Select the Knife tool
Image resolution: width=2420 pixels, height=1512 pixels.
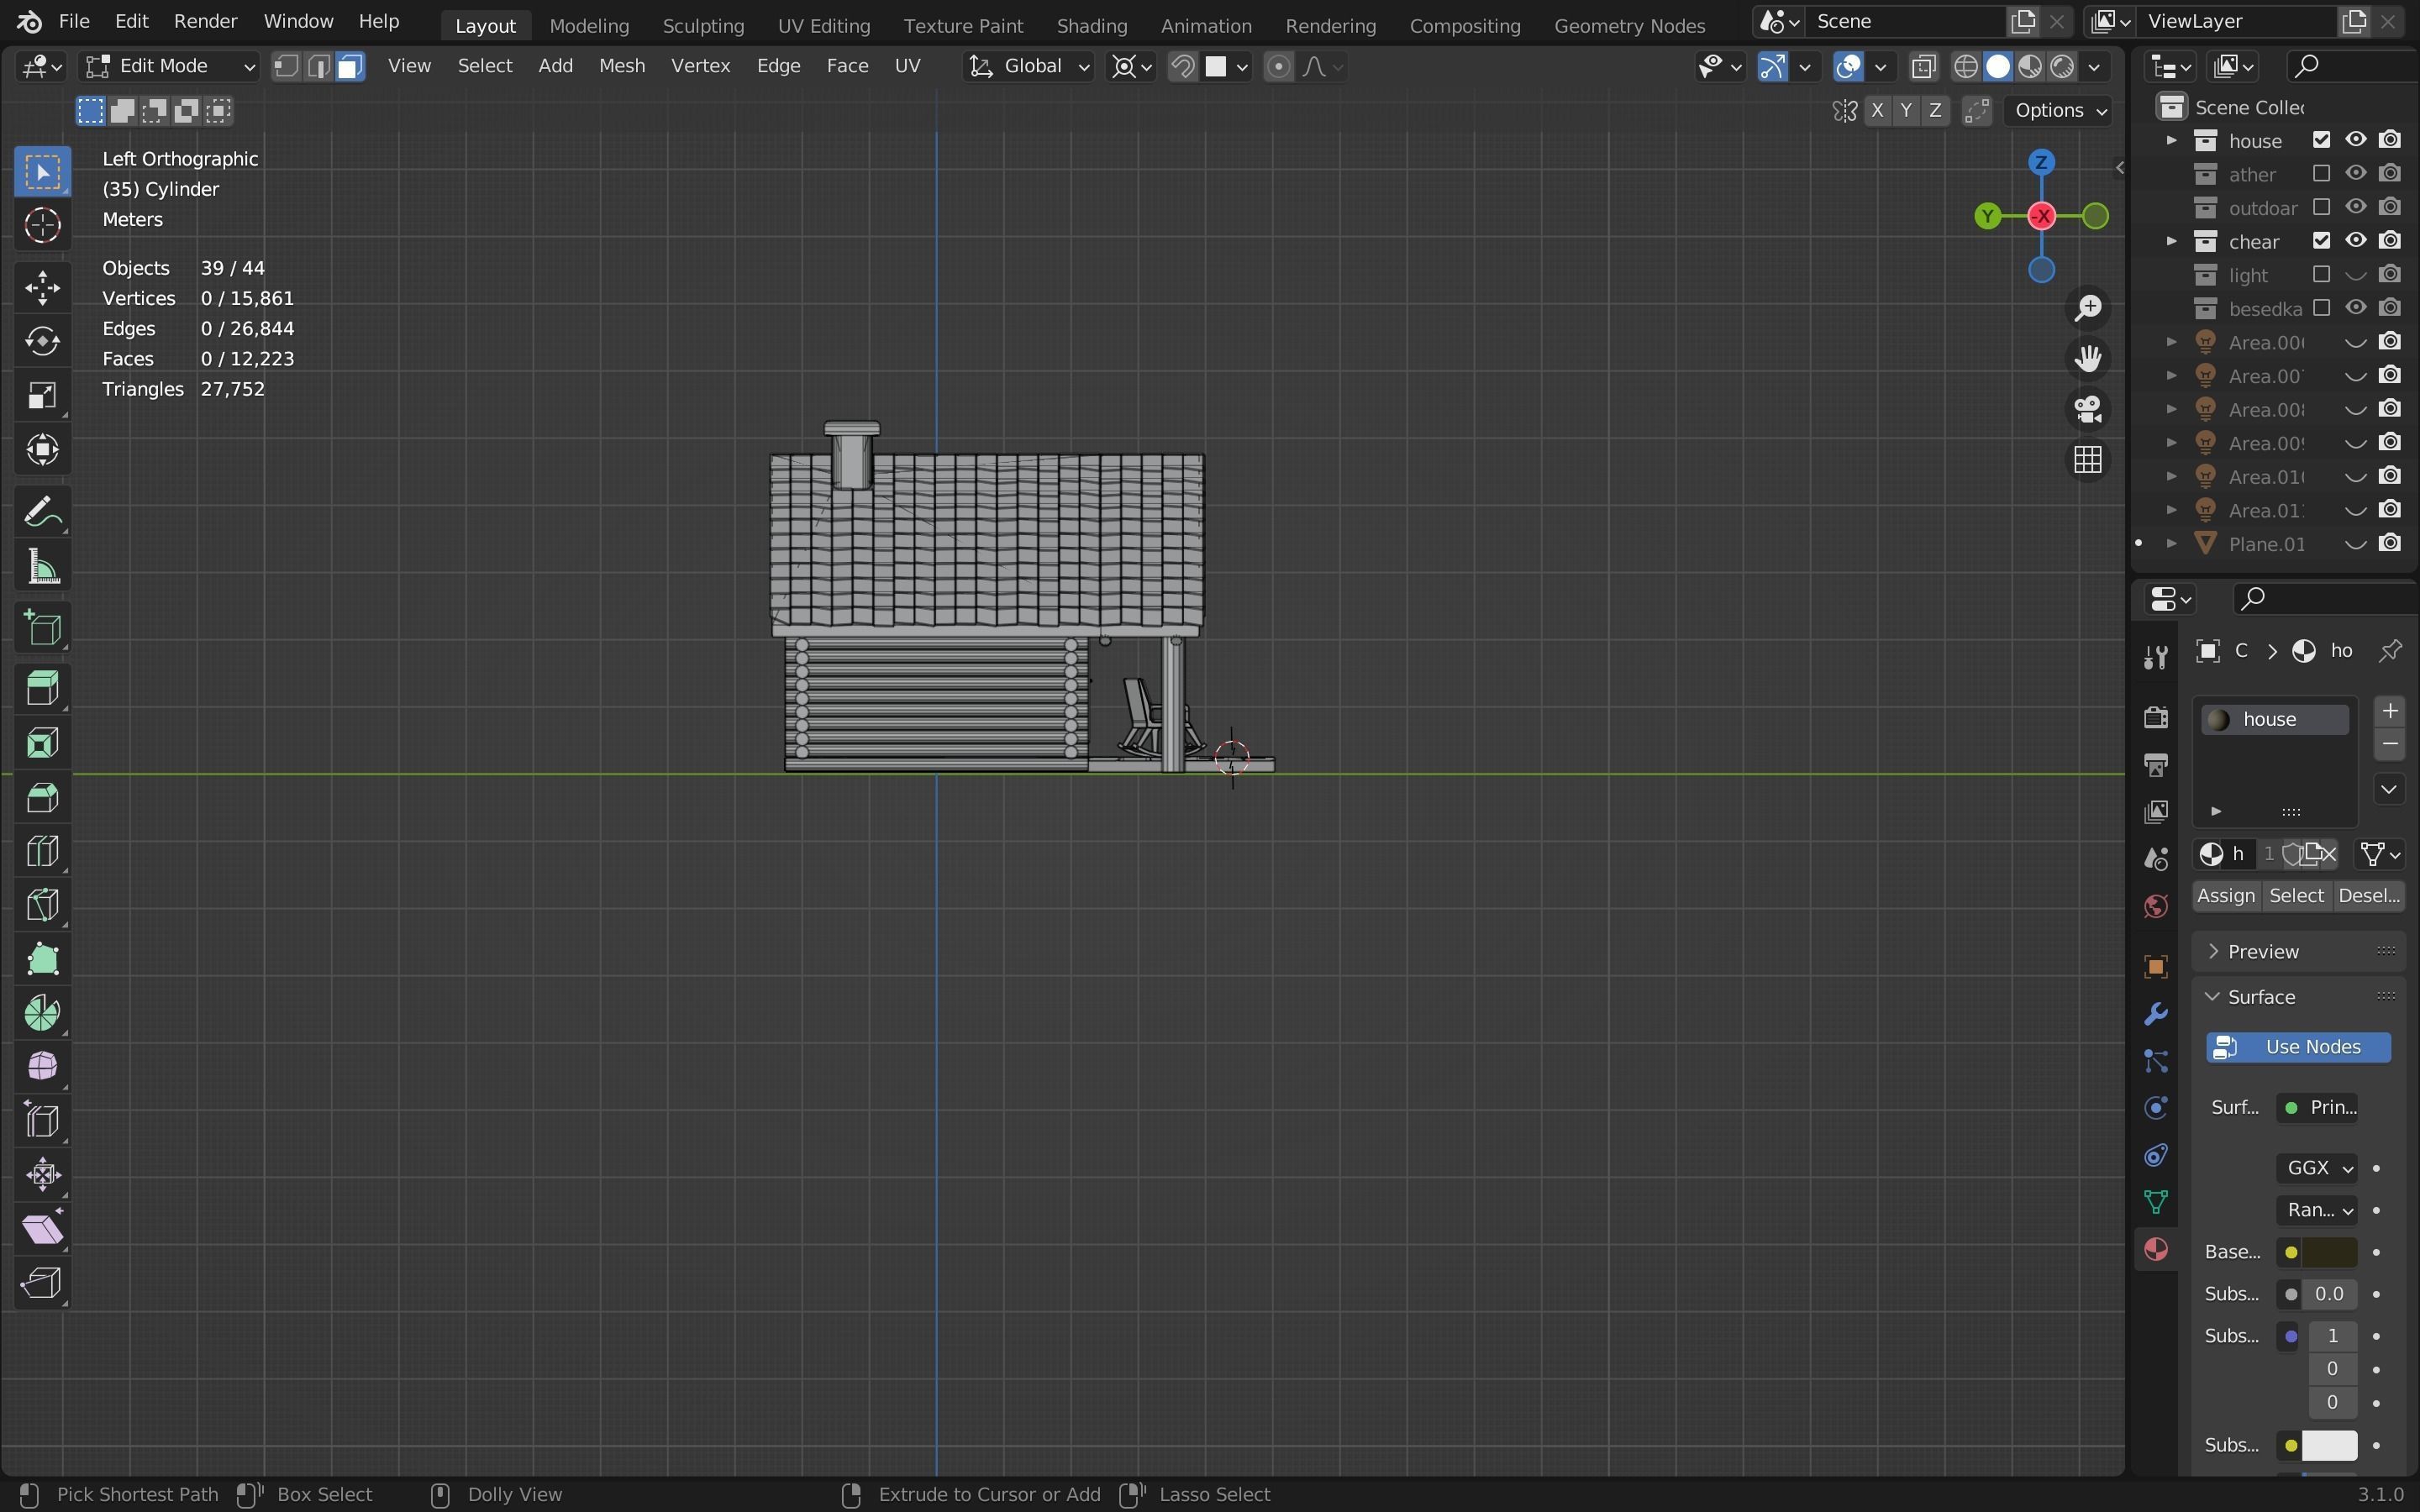click(x=42, y=906)
